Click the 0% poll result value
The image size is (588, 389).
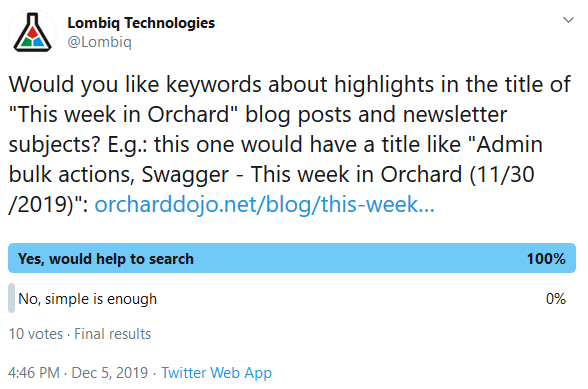pyautogui.click(x=556, y=299)
